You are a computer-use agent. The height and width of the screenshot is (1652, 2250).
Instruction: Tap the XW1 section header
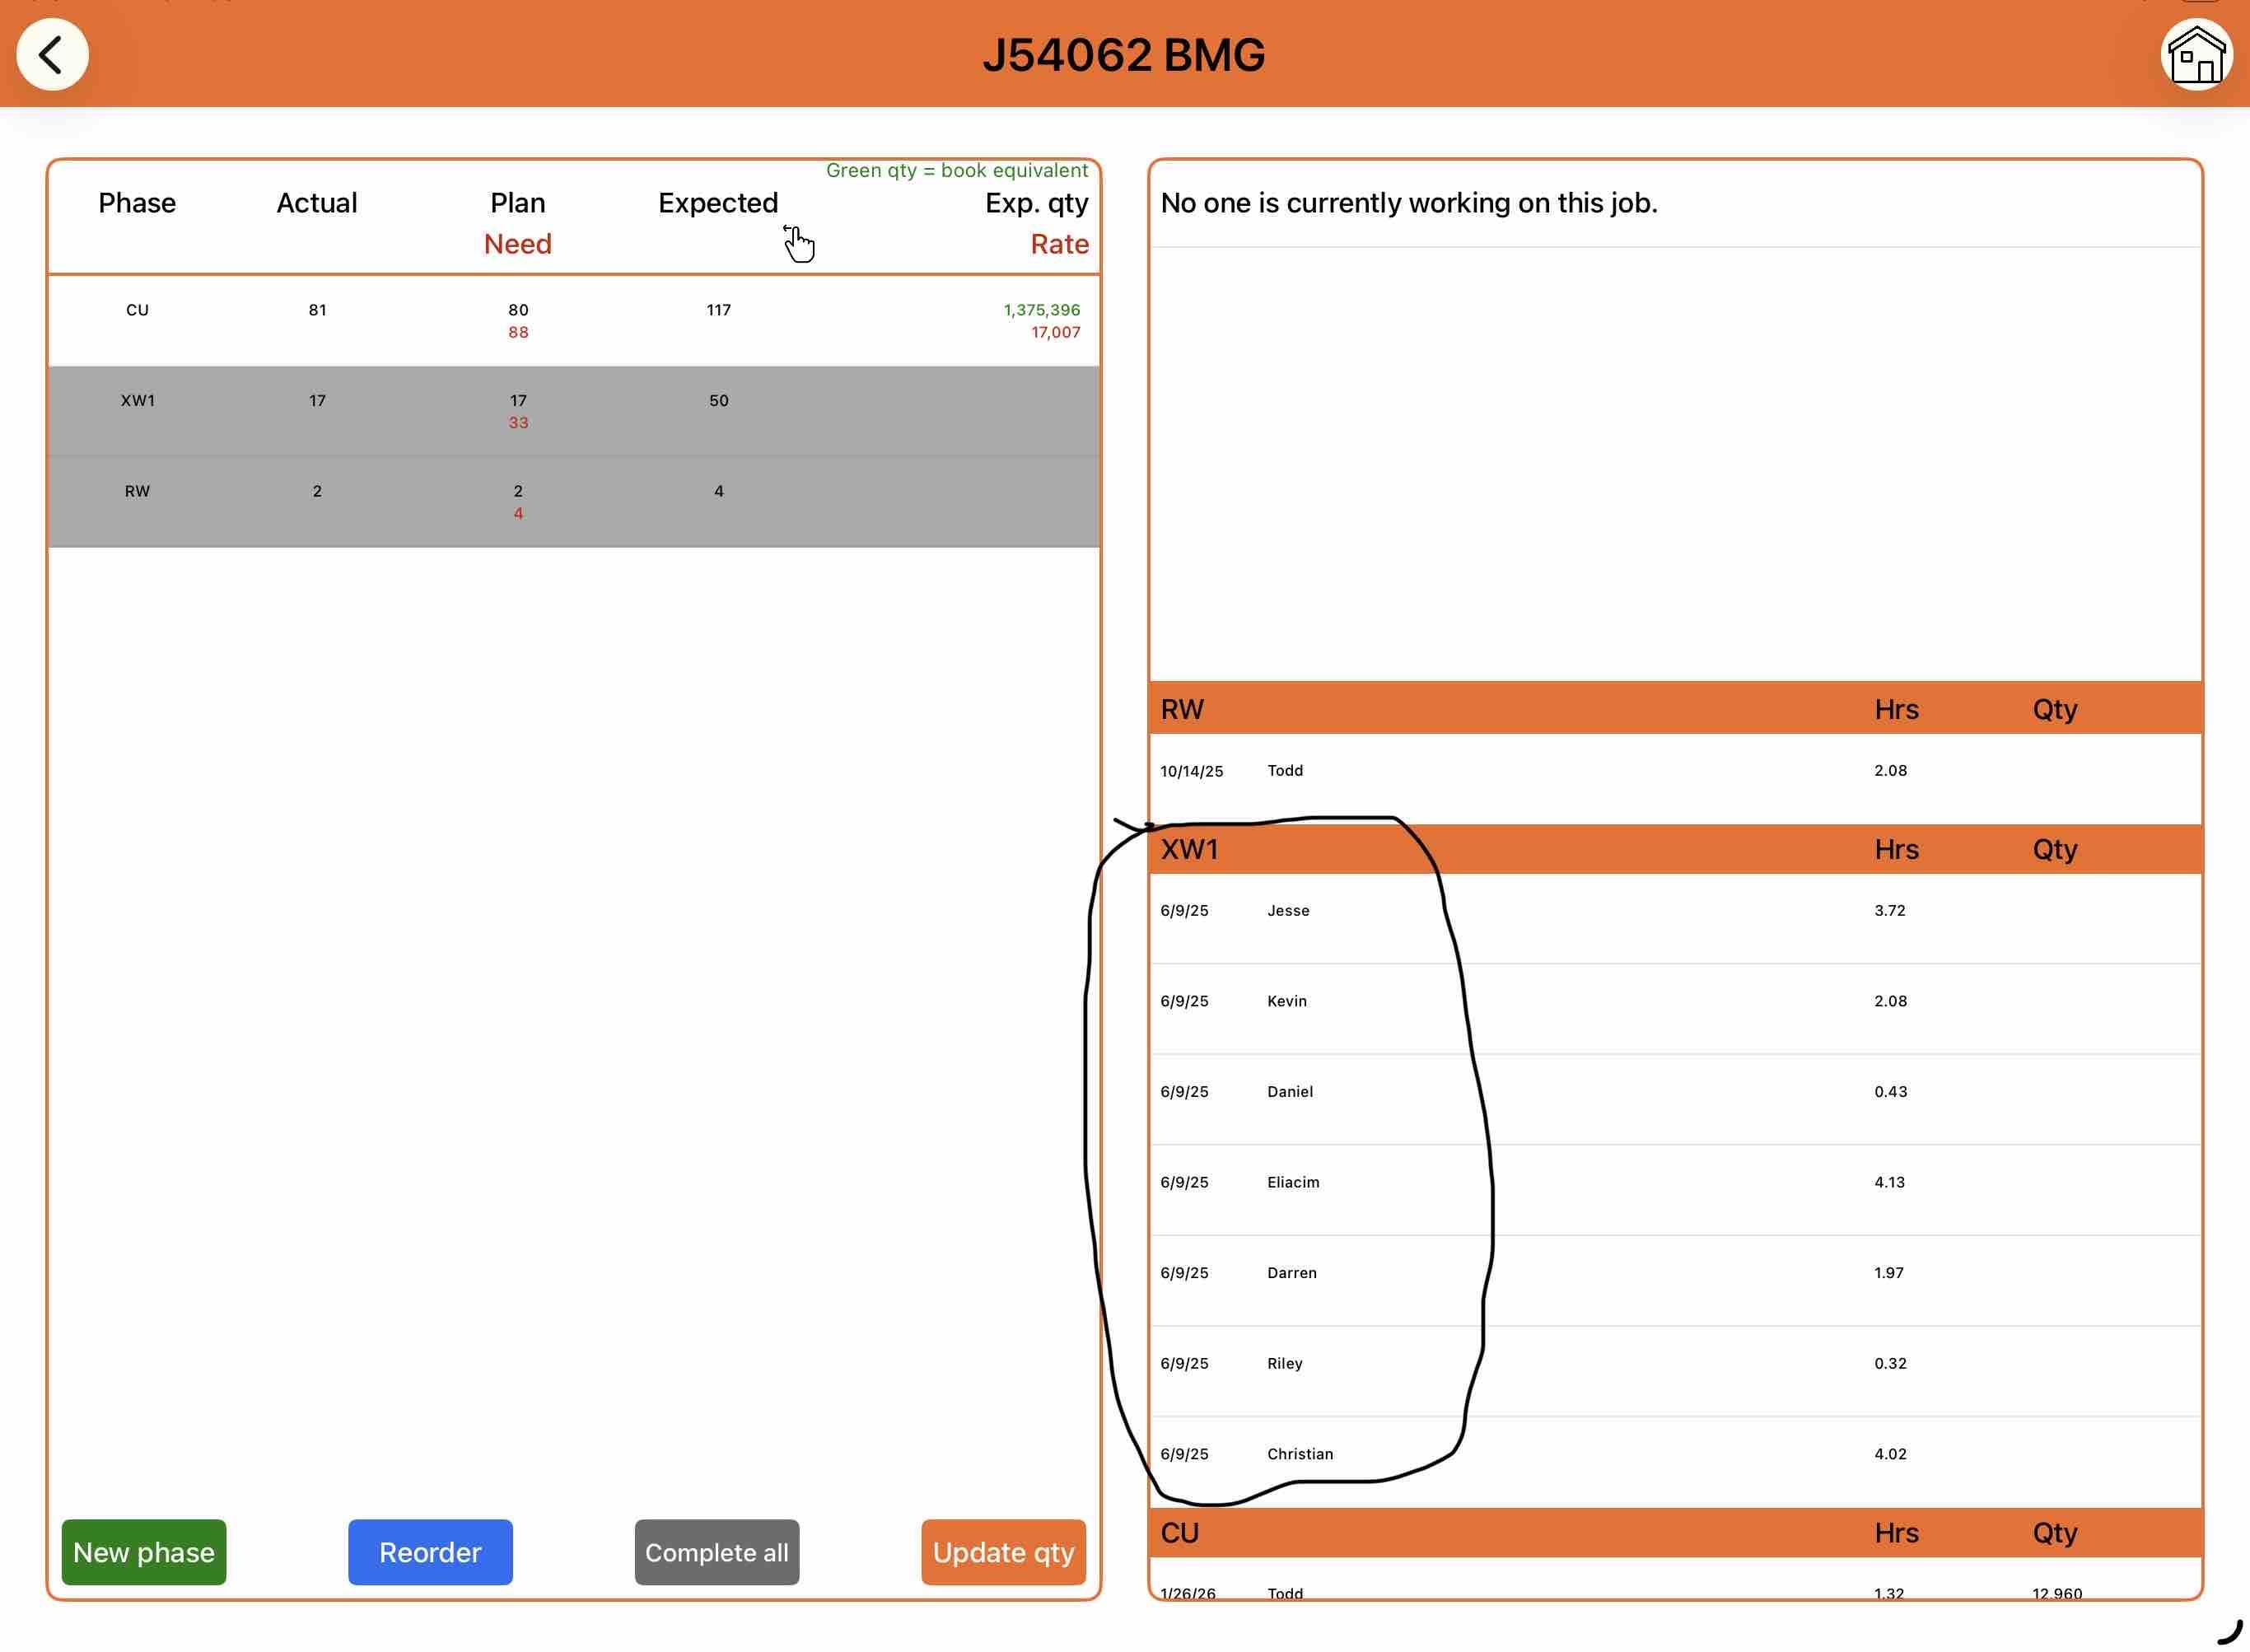pos(1674,849)
